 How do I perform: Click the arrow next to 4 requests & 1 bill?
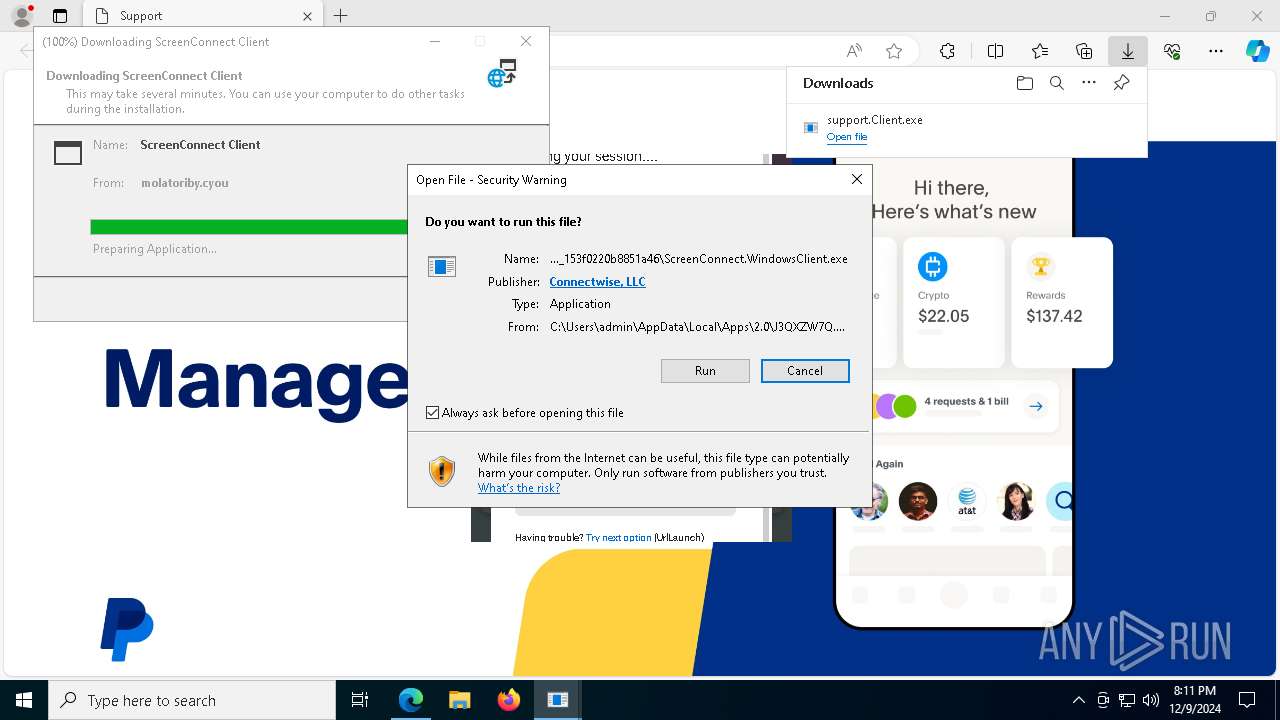[x=1036, y=406]
